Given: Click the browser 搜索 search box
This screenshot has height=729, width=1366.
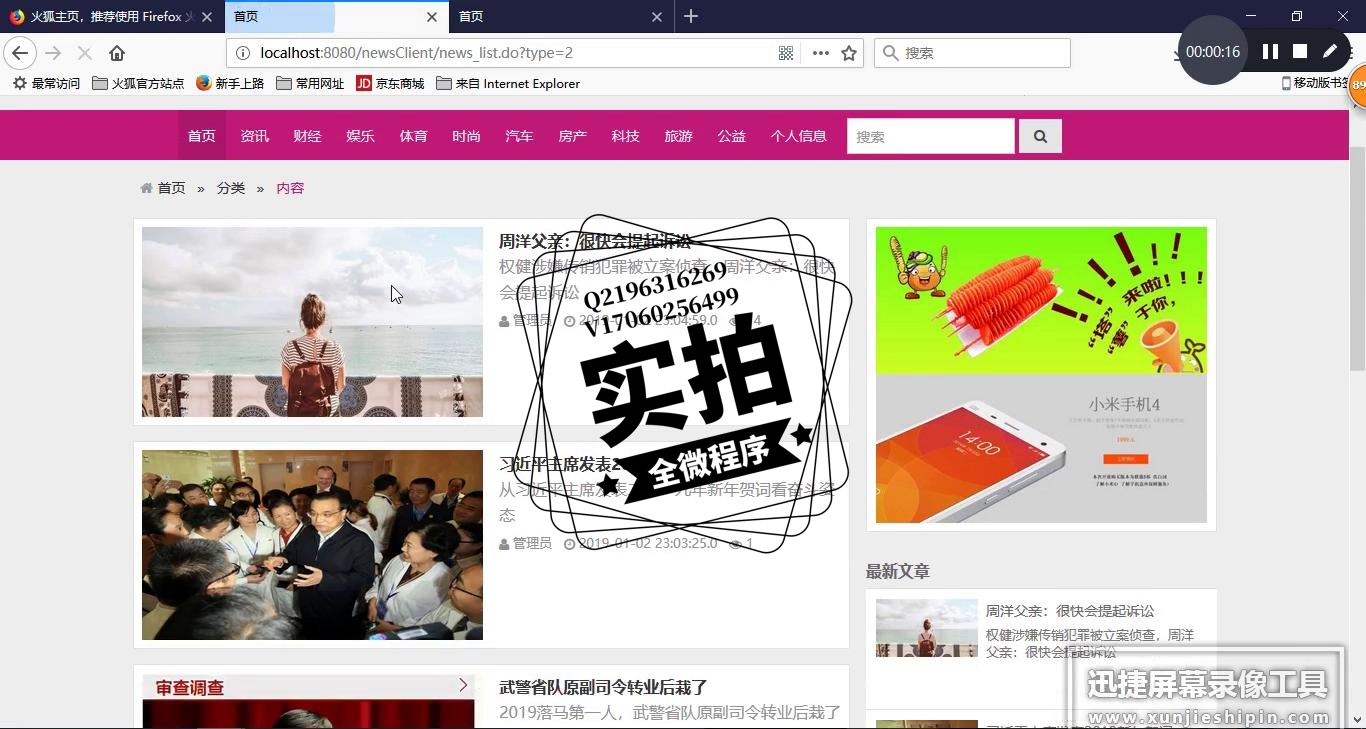Looking at the screenshot, I should [973, 53].
